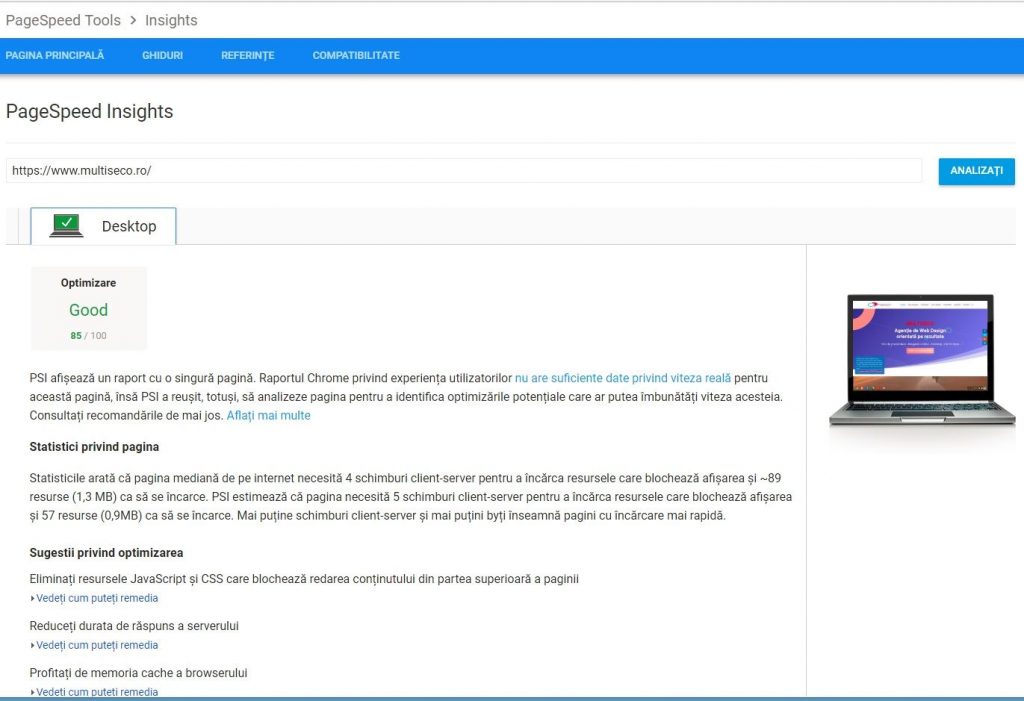Click the 'PageSpeed Insights' page heading

89,112
